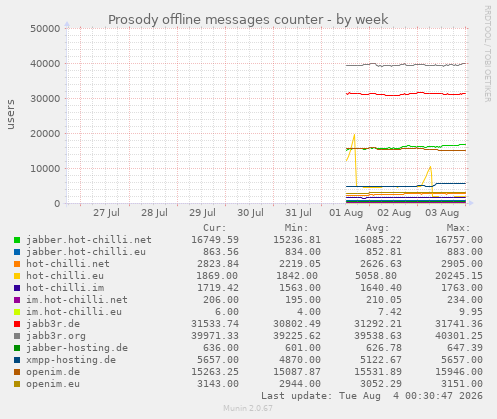Click max value 15946.00 for openim.de

point(459,372)
